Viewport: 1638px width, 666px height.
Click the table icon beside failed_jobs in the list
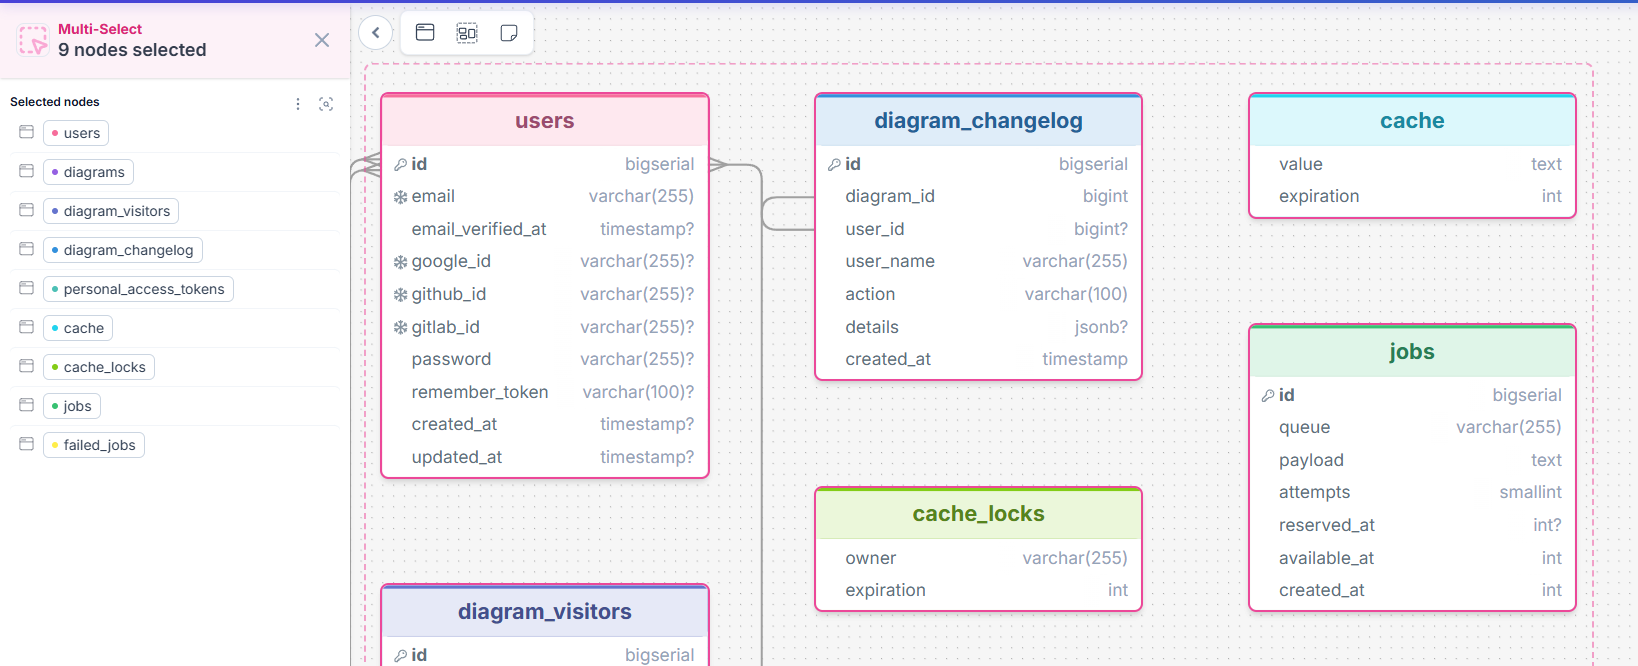click(x=27, y=444)
